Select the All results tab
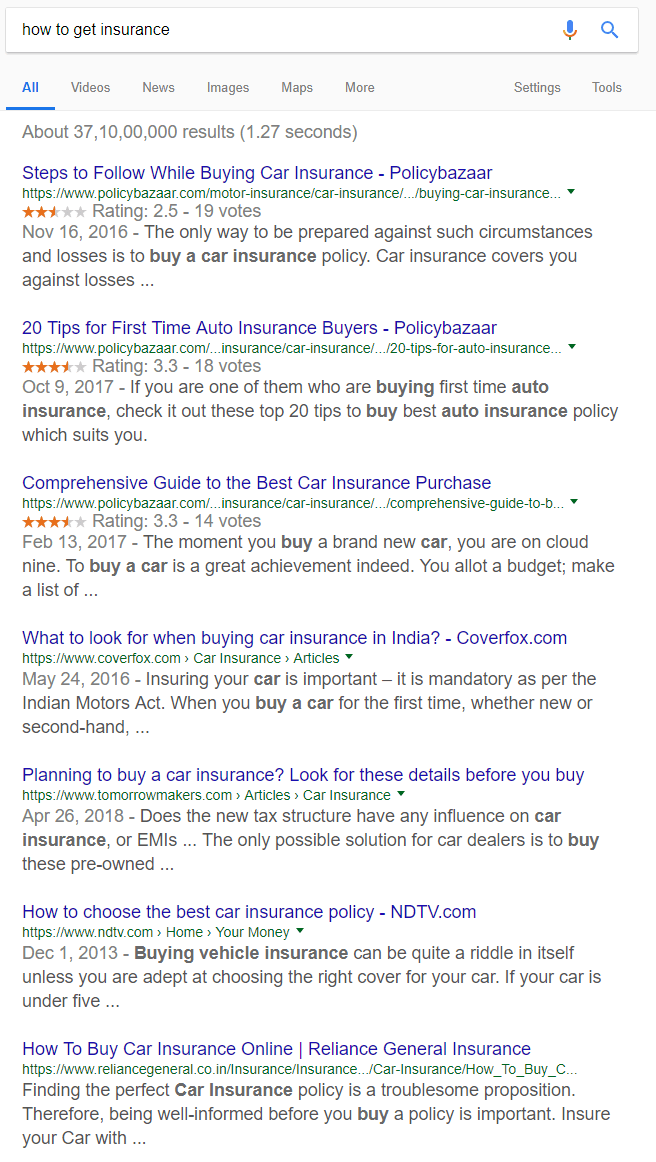 tap(30, 88)
